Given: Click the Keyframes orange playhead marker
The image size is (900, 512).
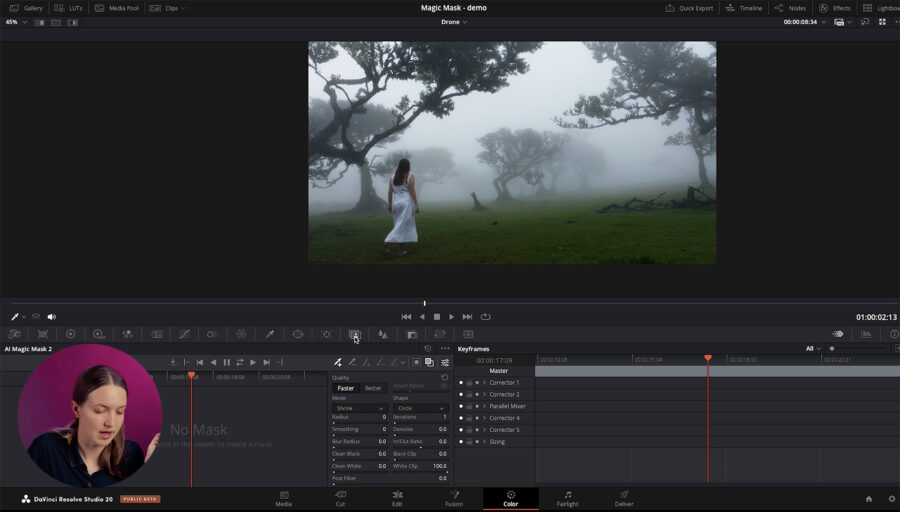Looking at the screenshot, I should tap(708, 358).
